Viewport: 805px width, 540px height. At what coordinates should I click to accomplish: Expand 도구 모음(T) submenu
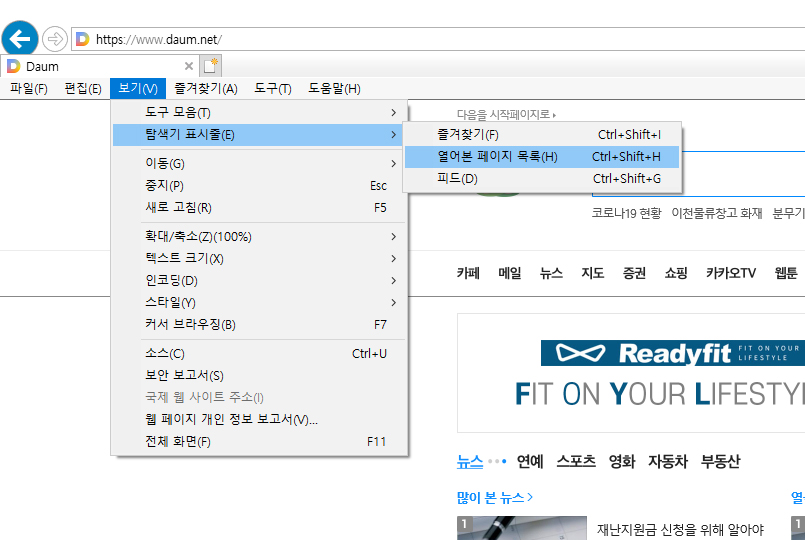tap(259, 112)
